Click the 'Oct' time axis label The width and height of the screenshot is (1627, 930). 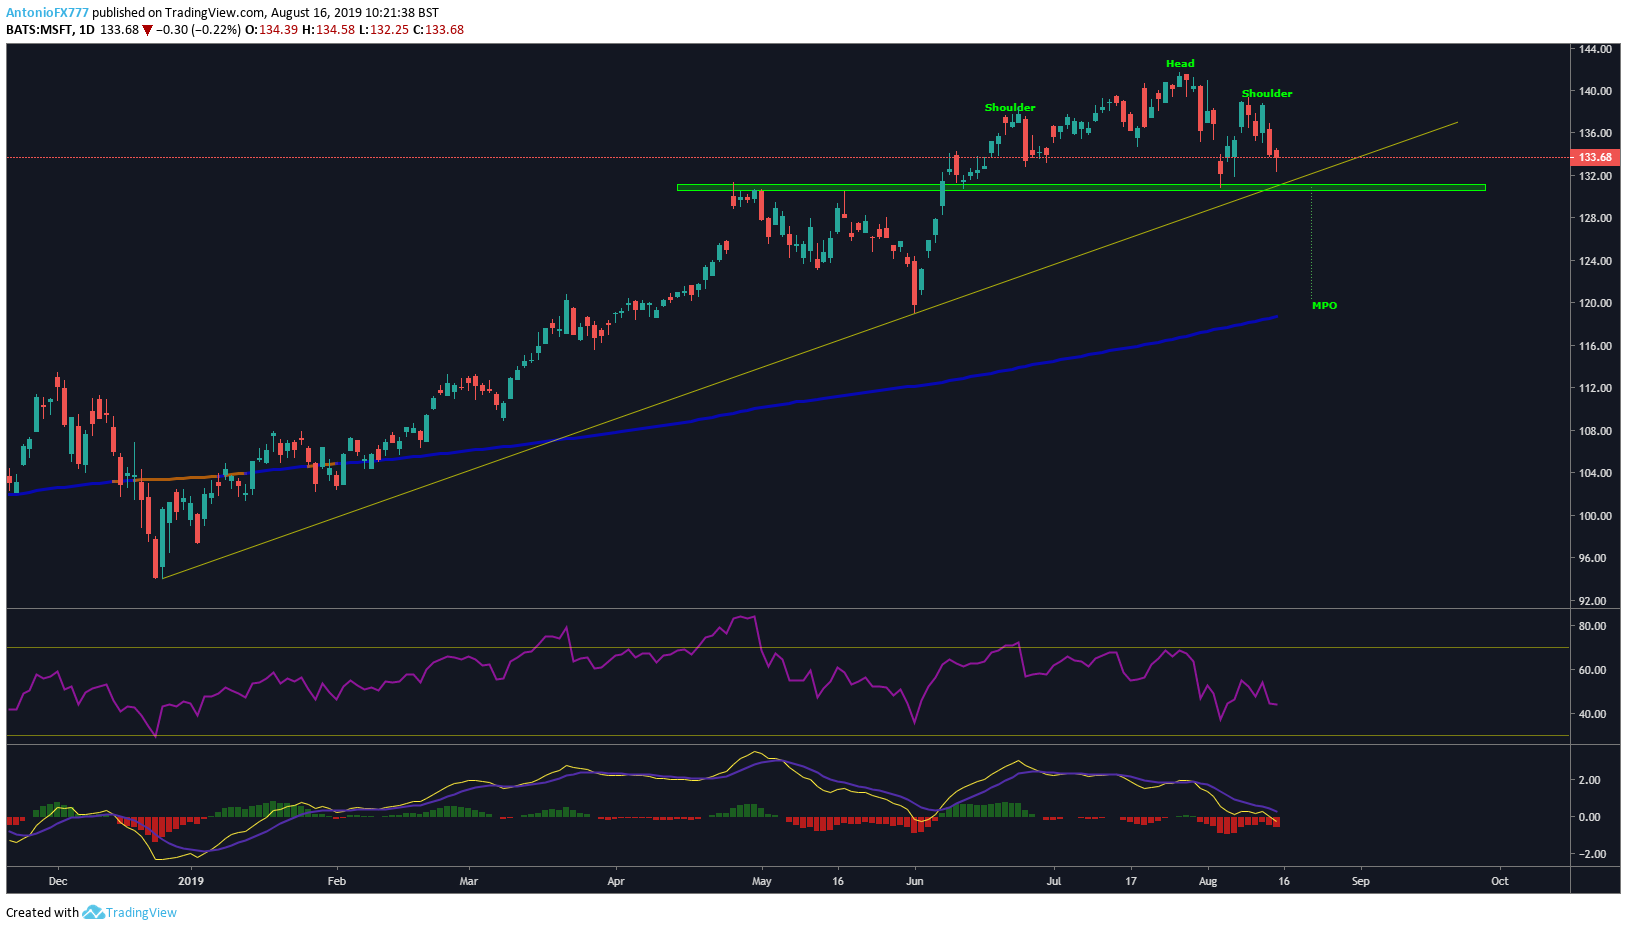tap(1499, 881)
